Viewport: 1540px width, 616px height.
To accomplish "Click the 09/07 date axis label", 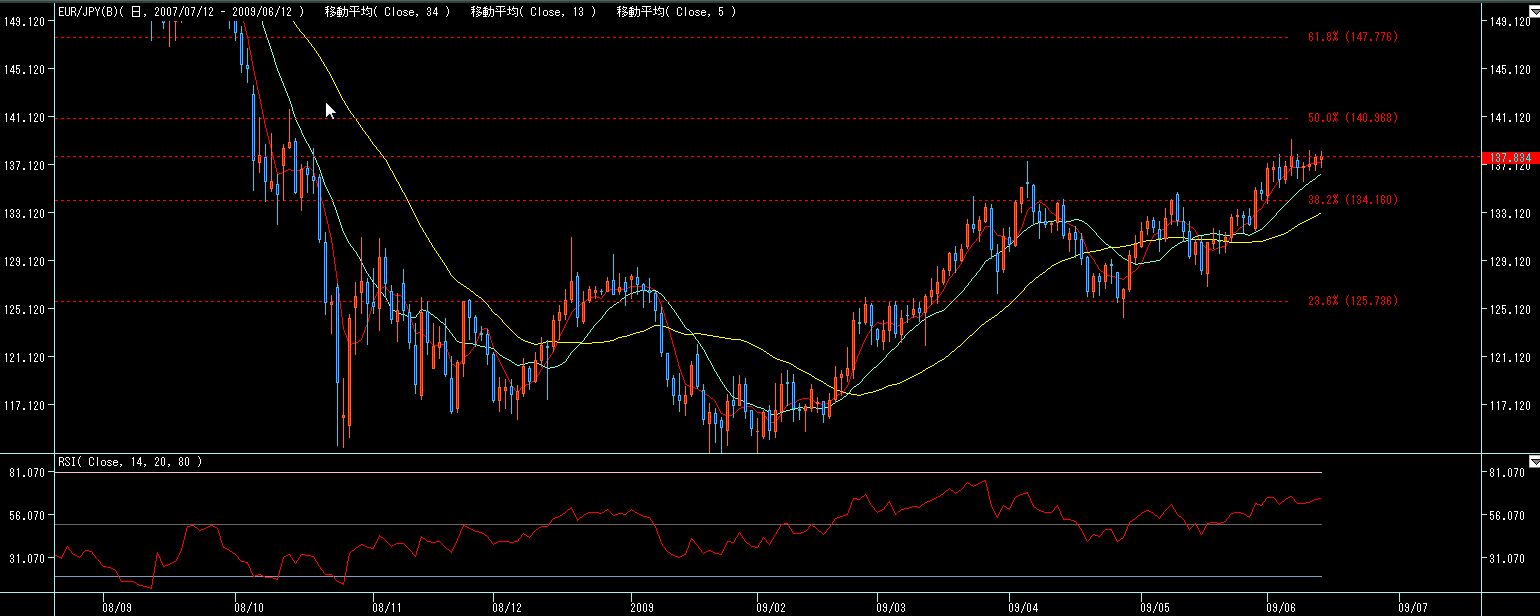I will click(1411, 606).
